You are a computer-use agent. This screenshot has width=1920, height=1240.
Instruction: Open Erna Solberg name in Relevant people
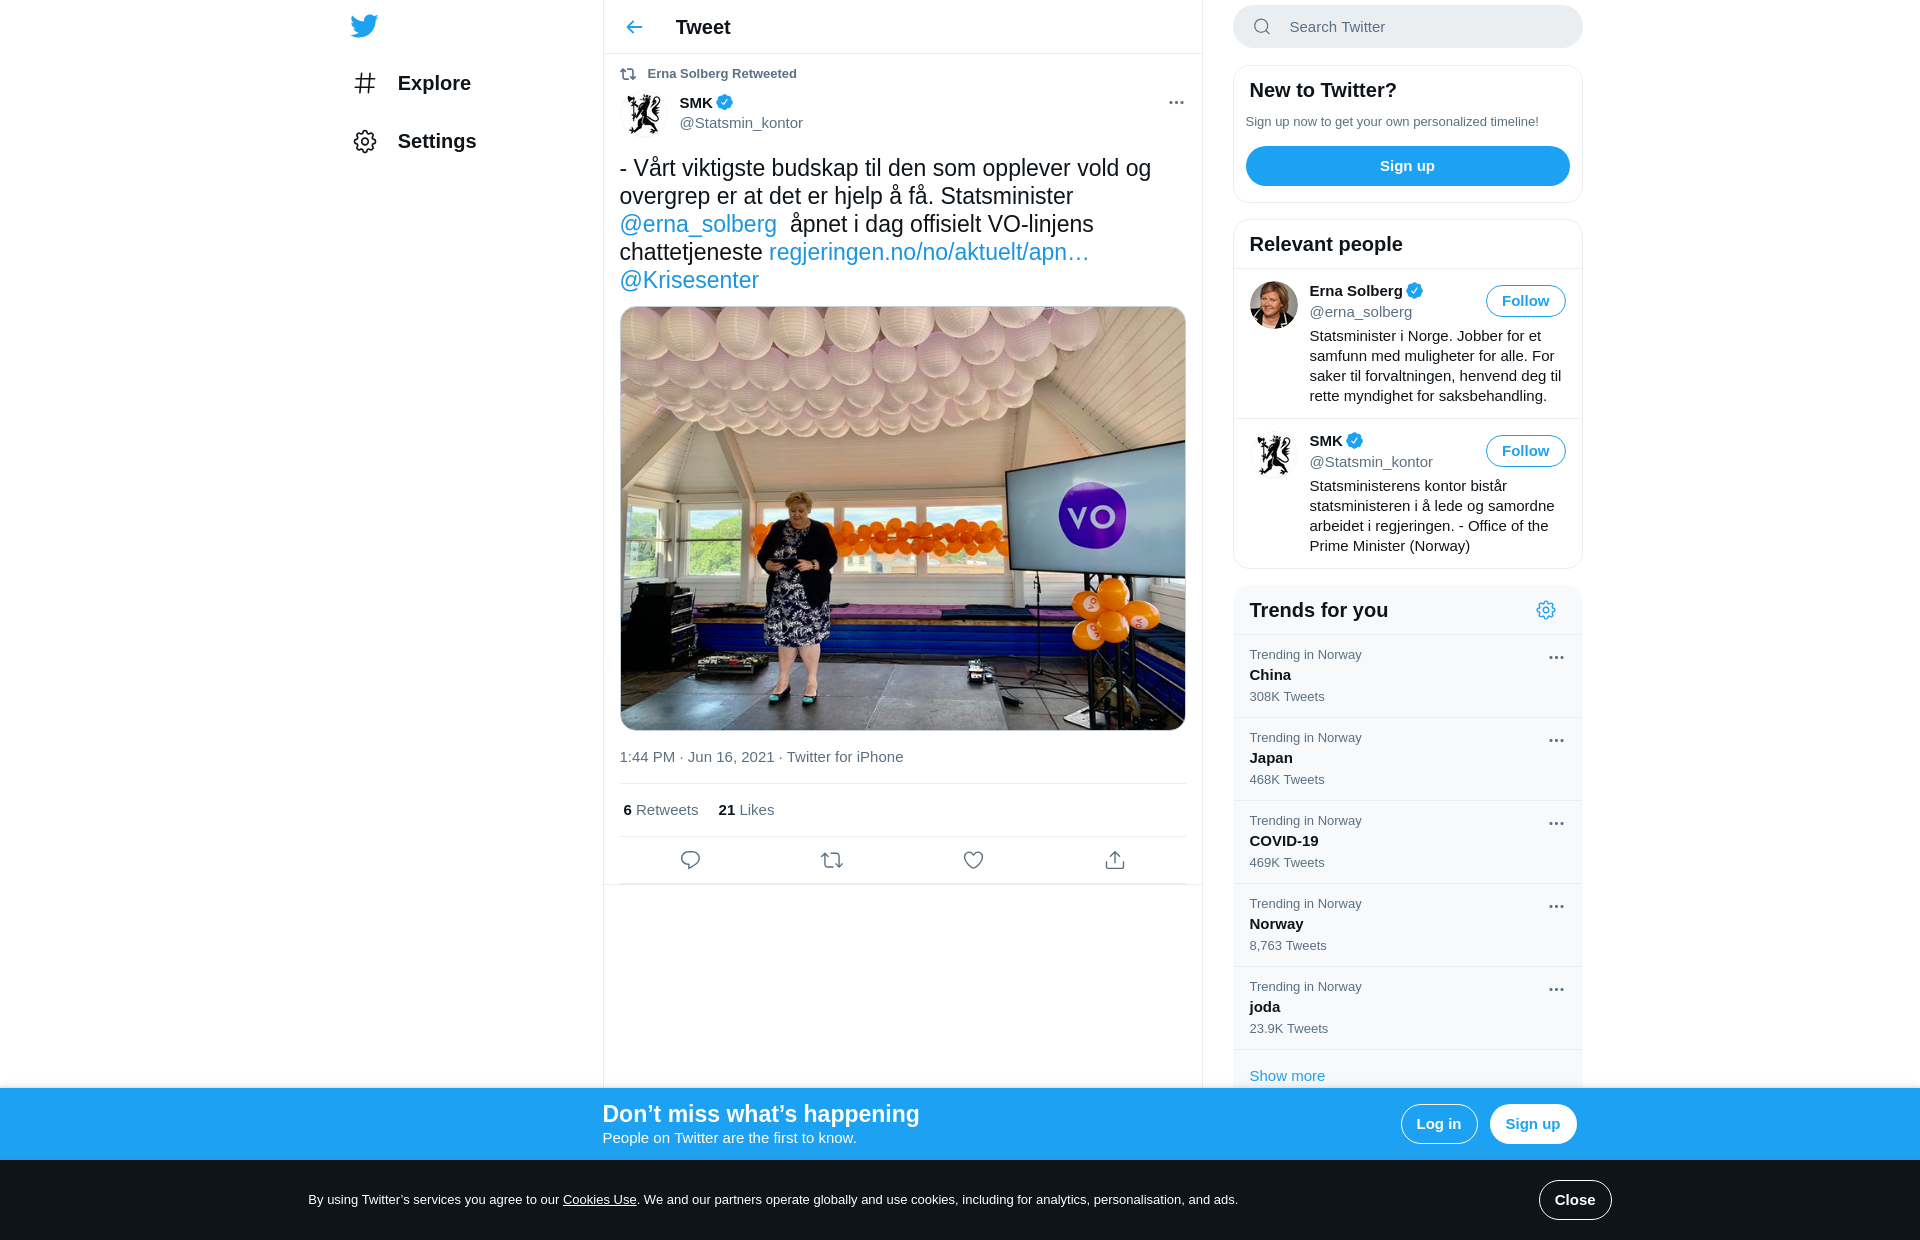(x=1355, y=291)
